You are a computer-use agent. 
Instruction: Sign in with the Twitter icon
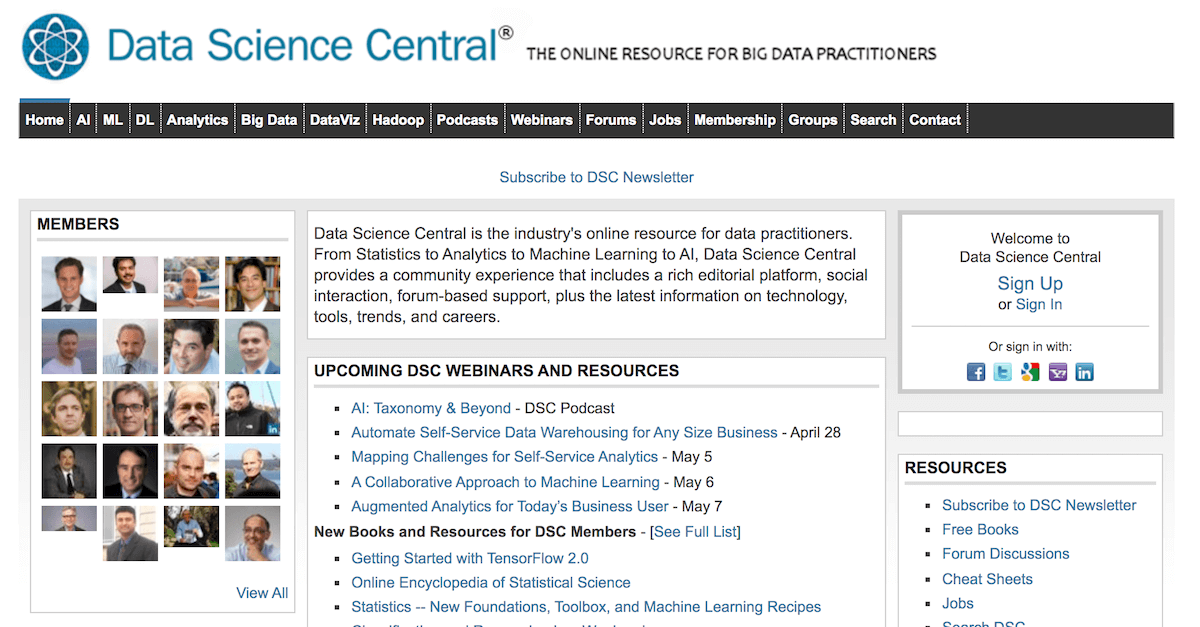click(x=1002, y=371)
